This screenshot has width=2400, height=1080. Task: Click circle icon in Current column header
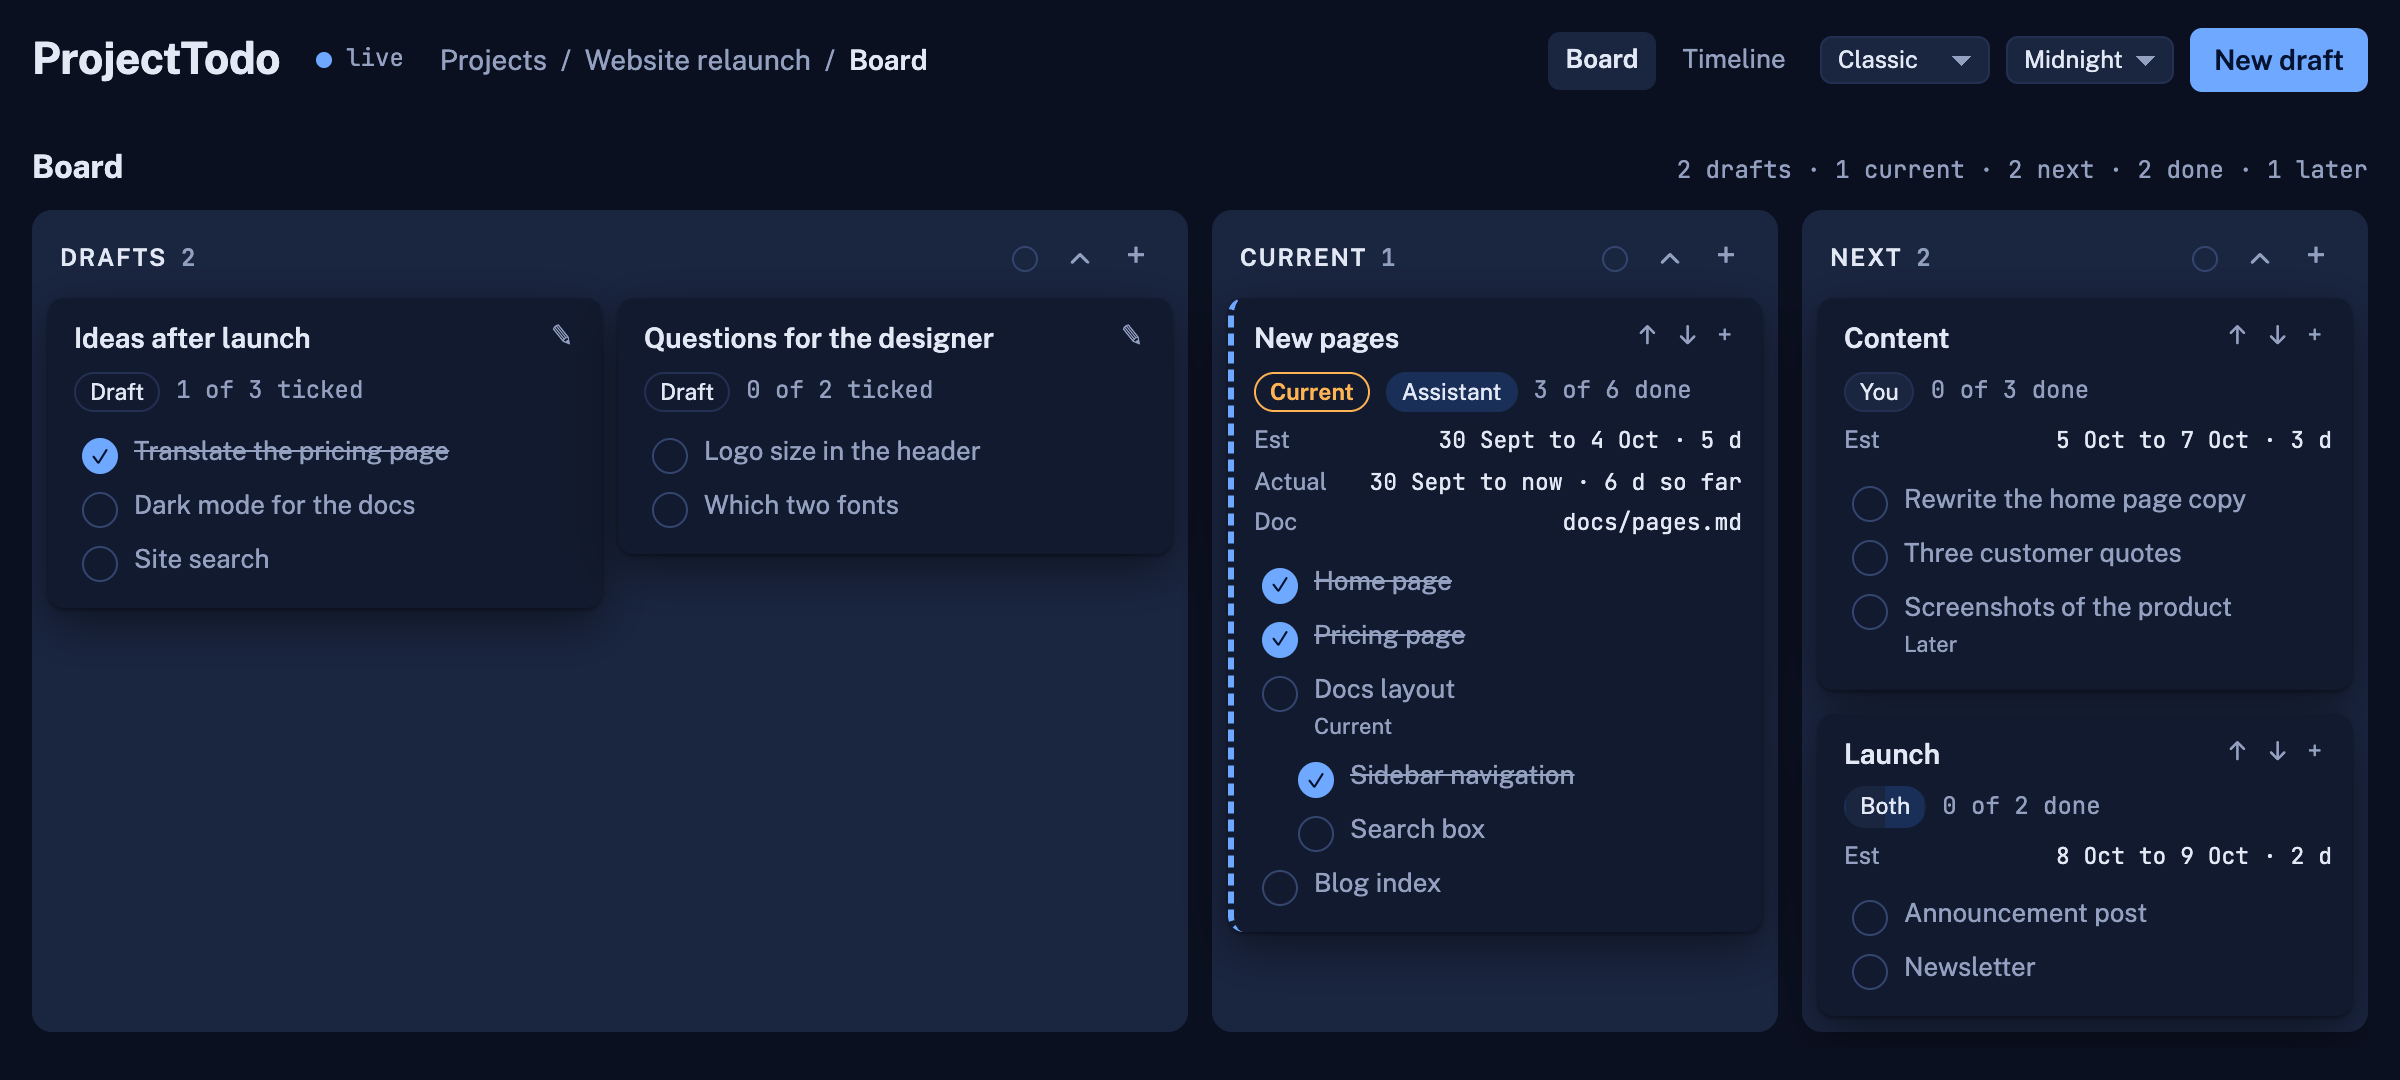(x=1615, y=259)
